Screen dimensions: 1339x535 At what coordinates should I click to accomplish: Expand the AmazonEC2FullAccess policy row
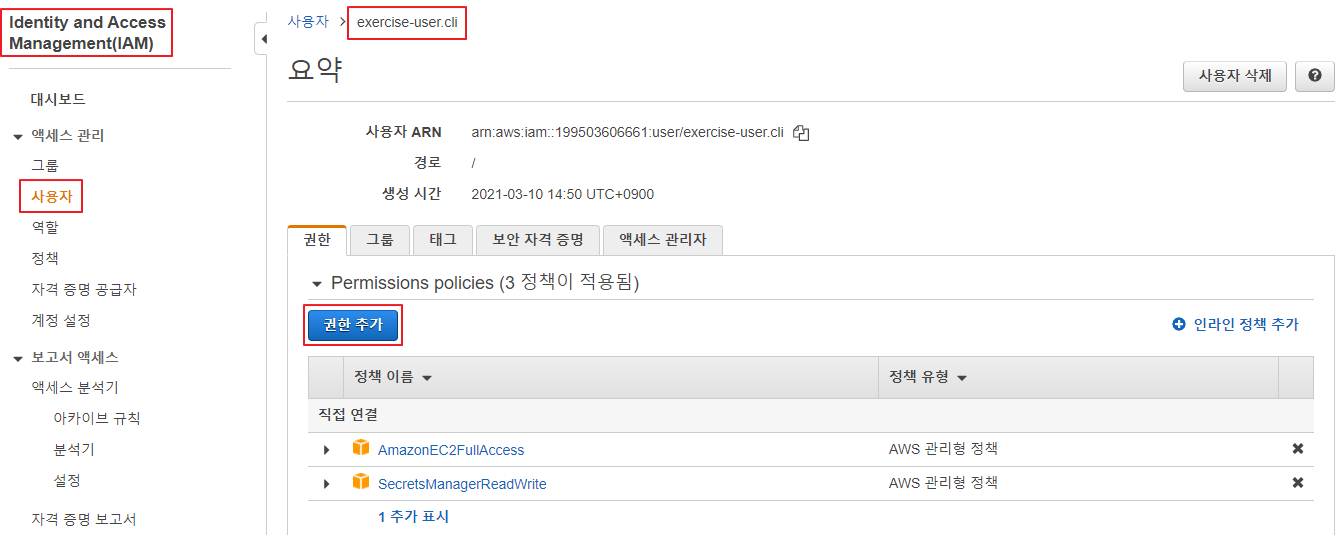point(326,450)
